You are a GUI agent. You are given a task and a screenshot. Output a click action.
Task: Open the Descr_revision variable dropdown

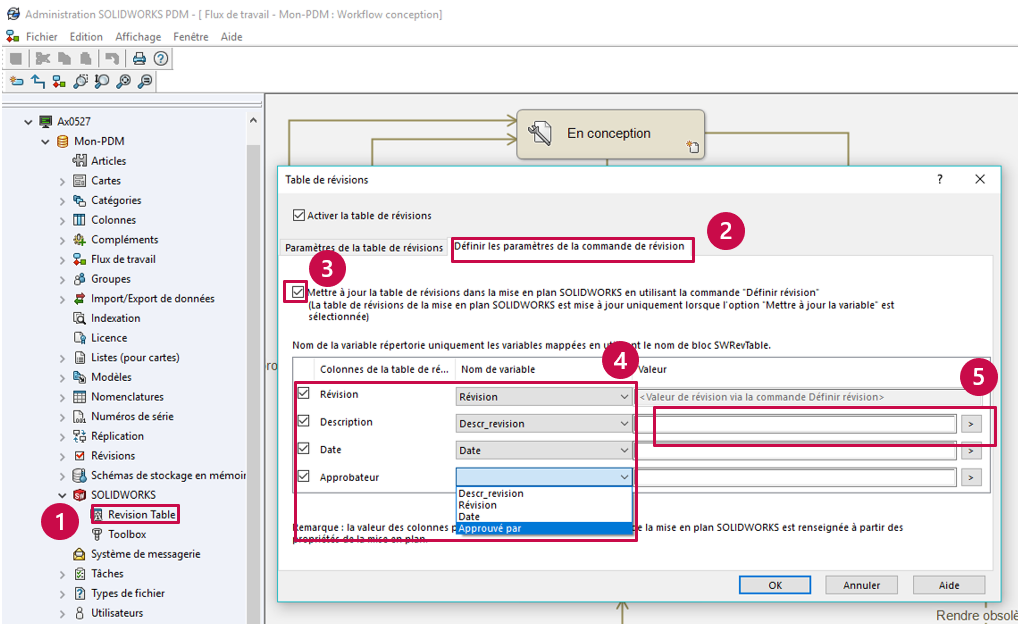(x=544, y=423)
